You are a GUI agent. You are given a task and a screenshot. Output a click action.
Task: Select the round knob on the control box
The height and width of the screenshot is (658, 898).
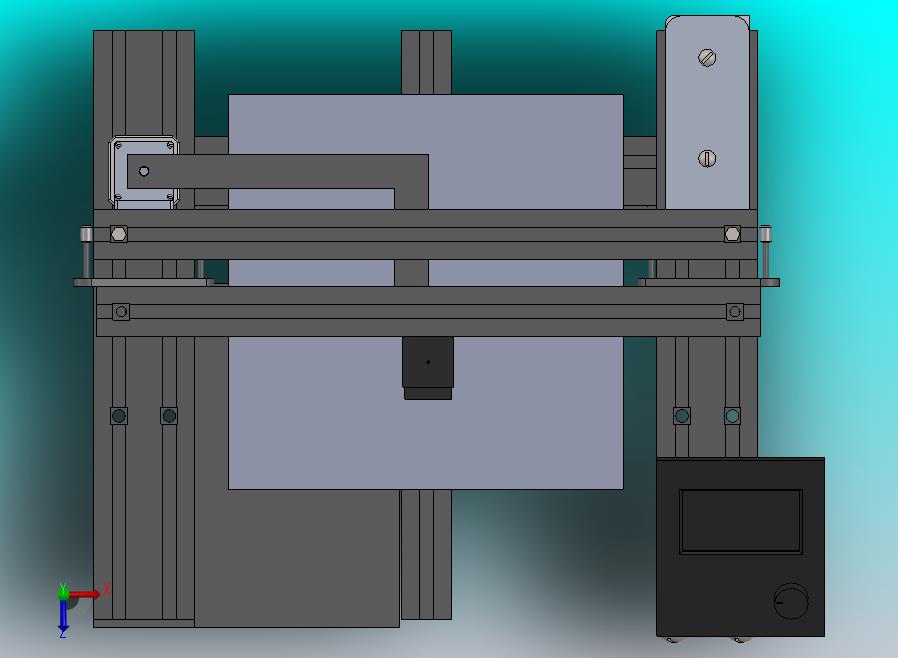pos(791,601)
